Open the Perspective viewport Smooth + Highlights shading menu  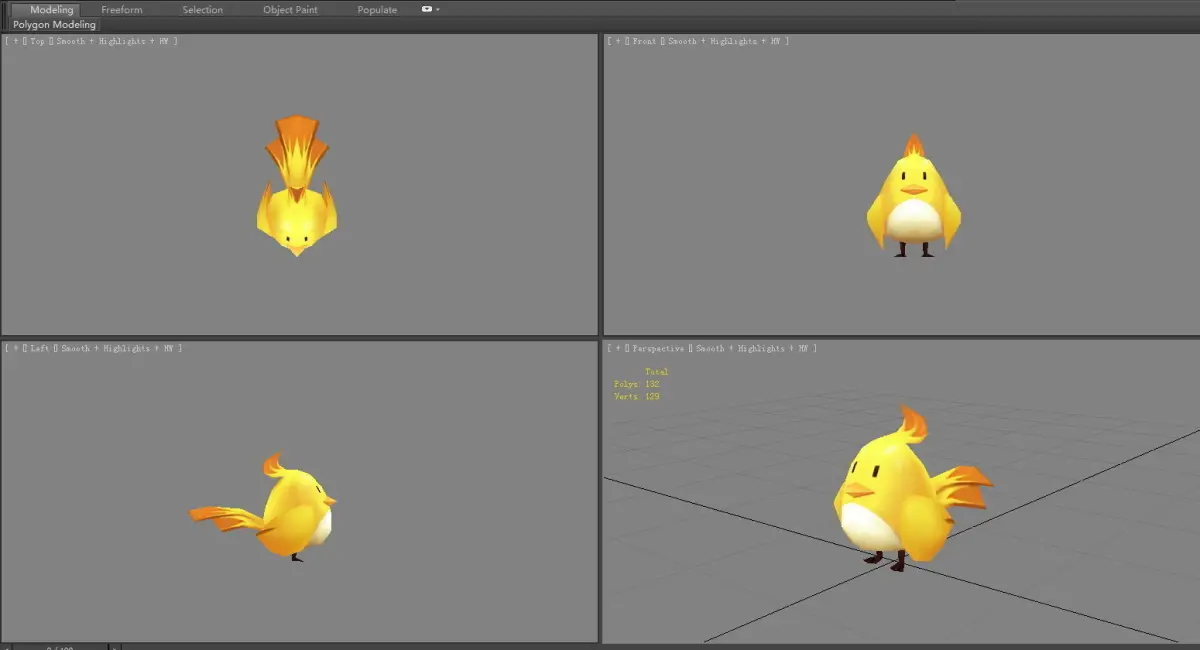coord(750,348)
